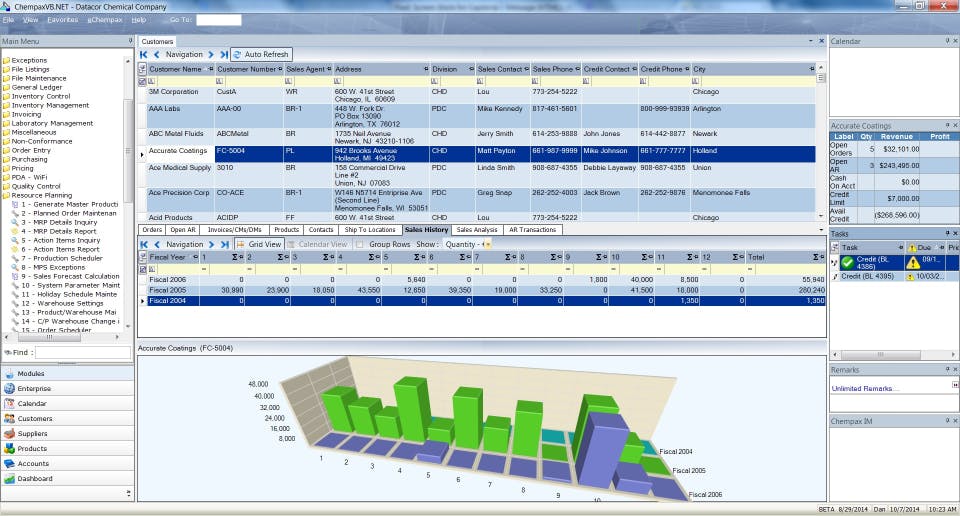This screenshot has height=516, width=960.
Task: Select the Fiscal 2005 sales row
Action: (483, 290)
